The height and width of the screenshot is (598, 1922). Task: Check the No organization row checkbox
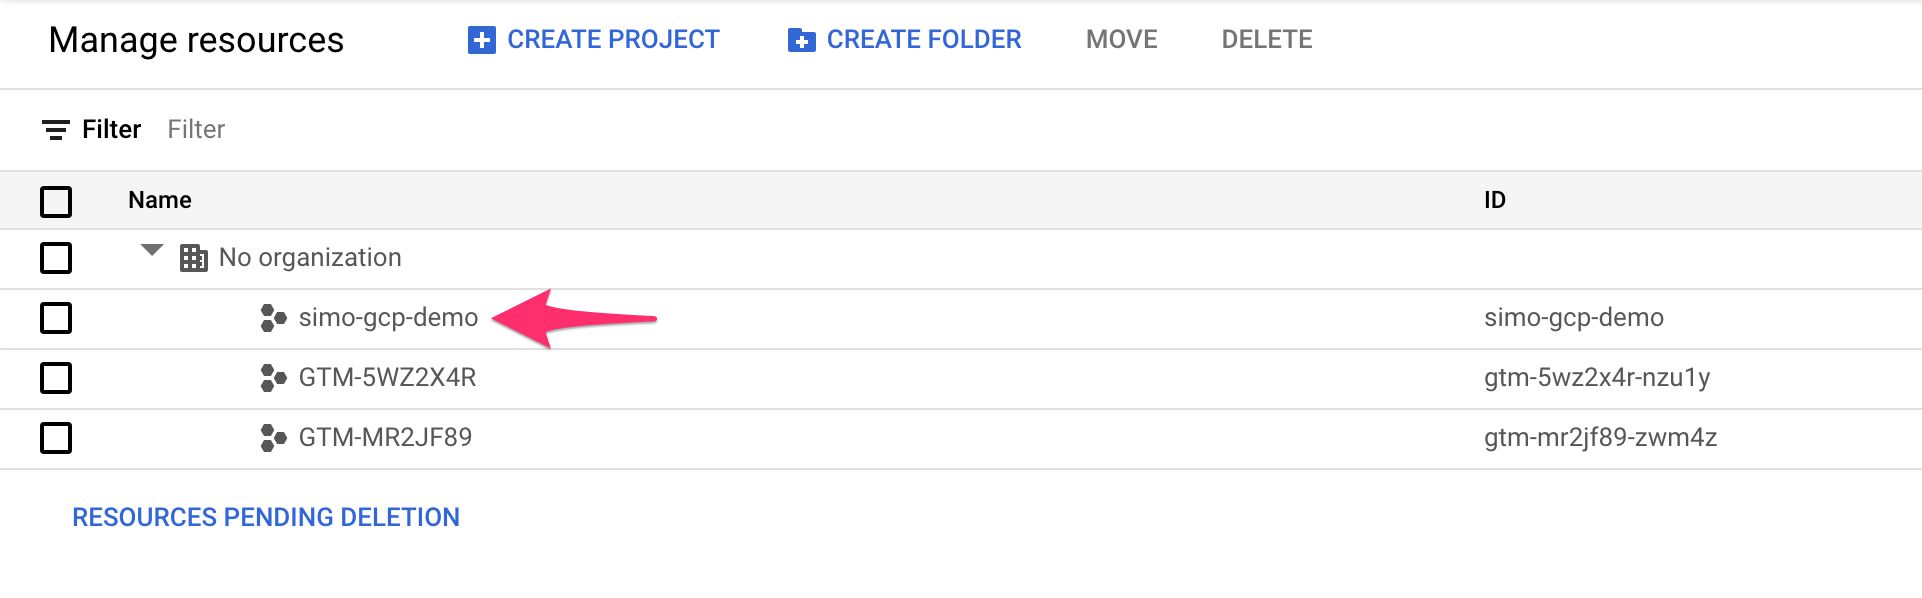pyautogui.click(x=56, y=258)
